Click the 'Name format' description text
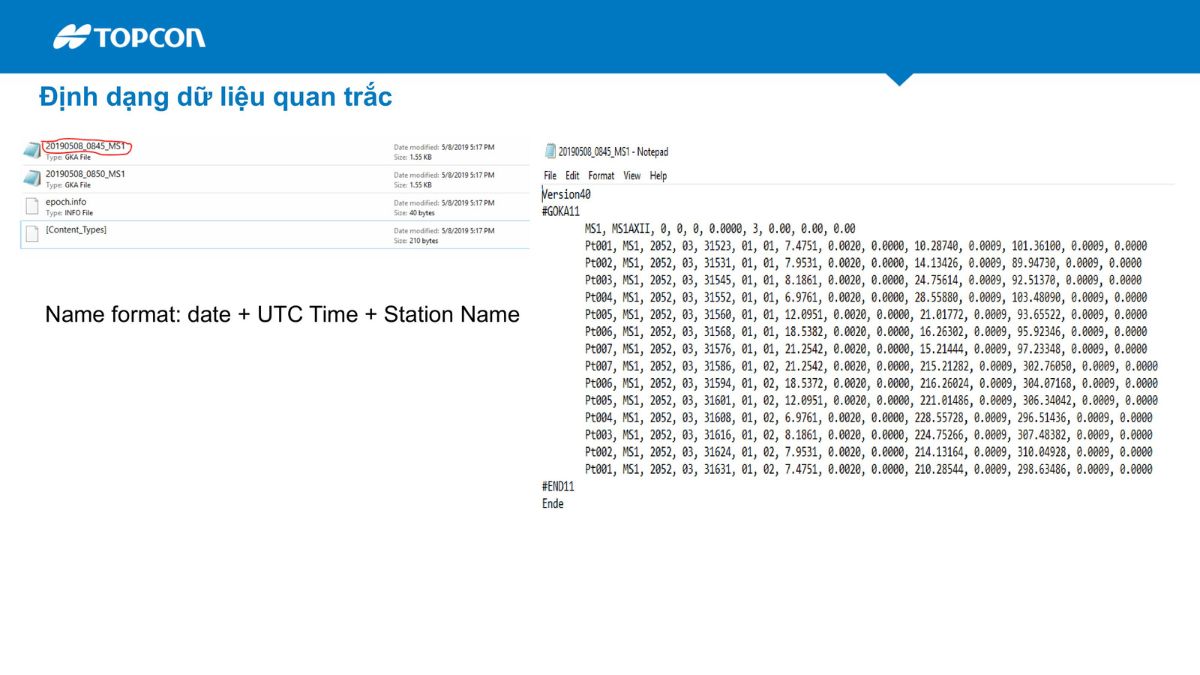Image resolution: width=1200 pixels, height=675 pixels. click(x=282, y=315)
